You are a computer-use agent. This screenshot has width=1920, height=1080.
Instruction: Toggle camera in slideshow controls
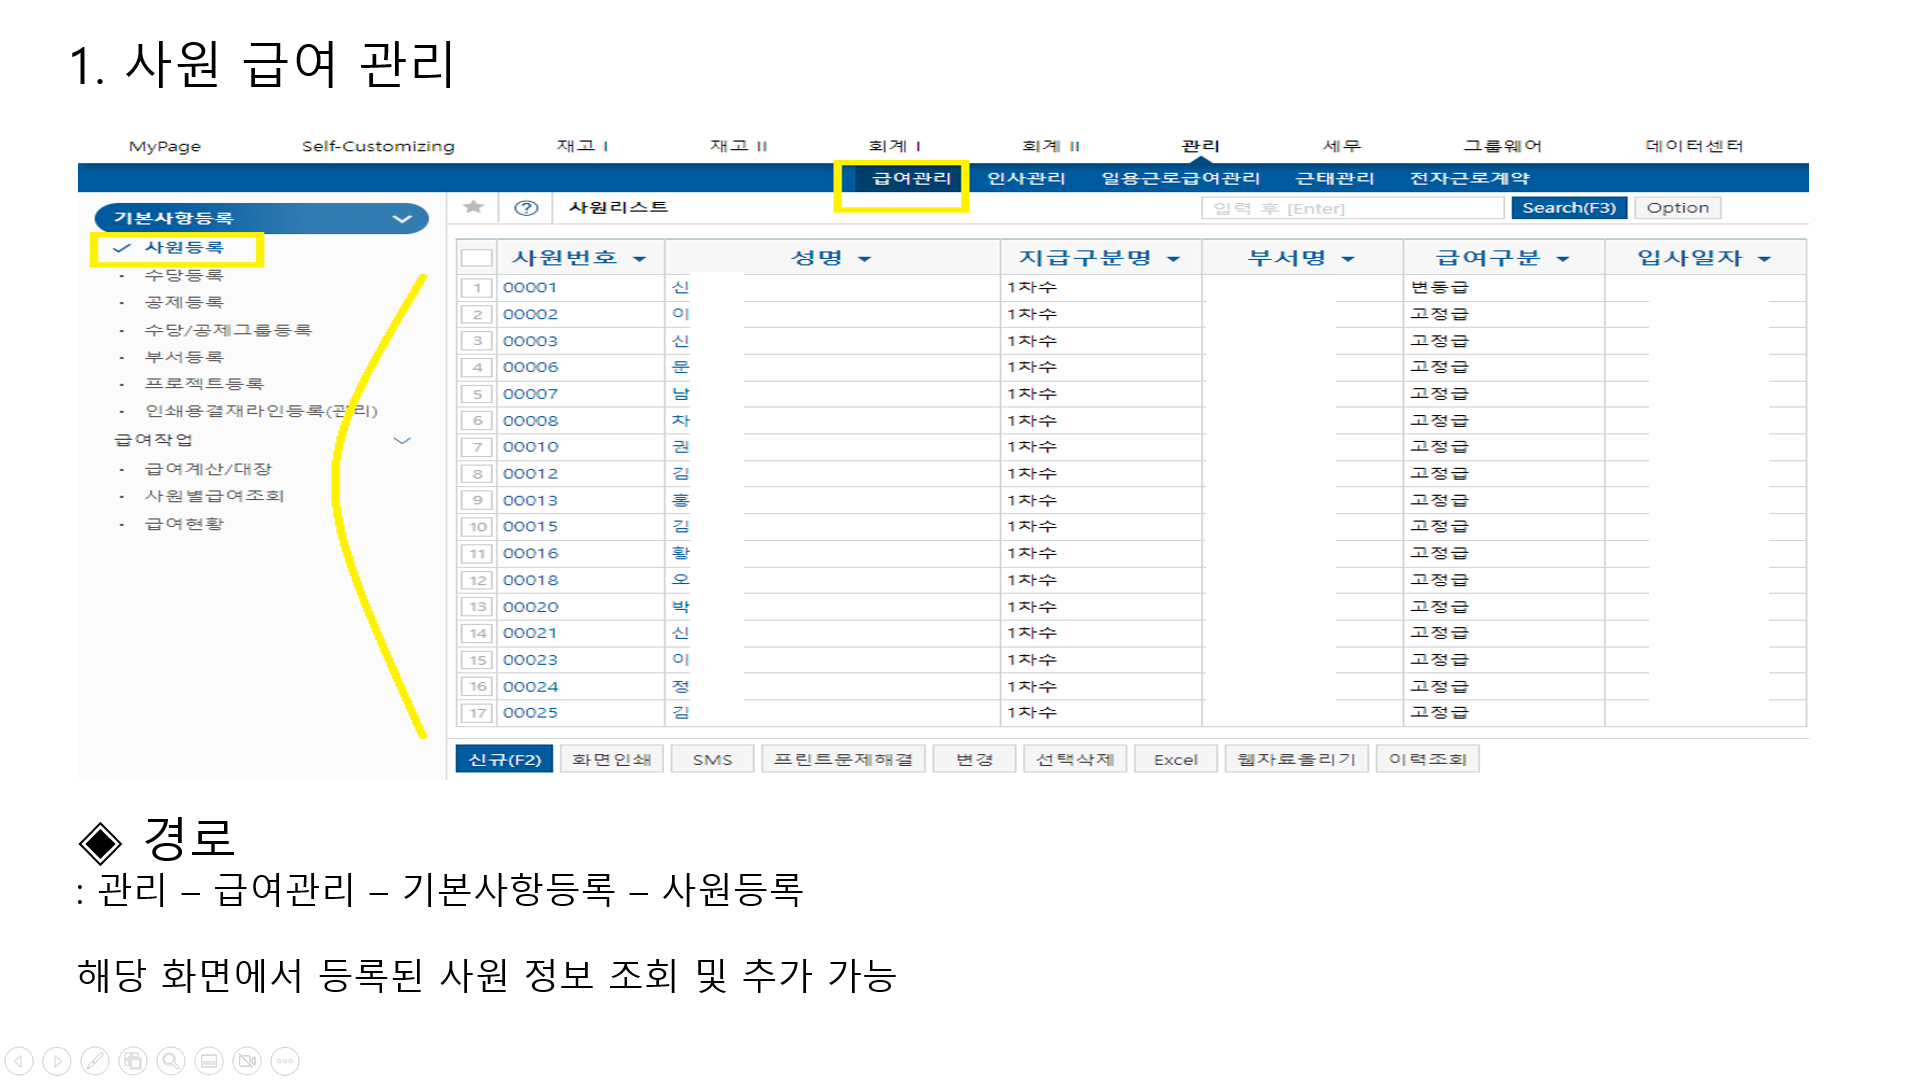point(247,1060)
